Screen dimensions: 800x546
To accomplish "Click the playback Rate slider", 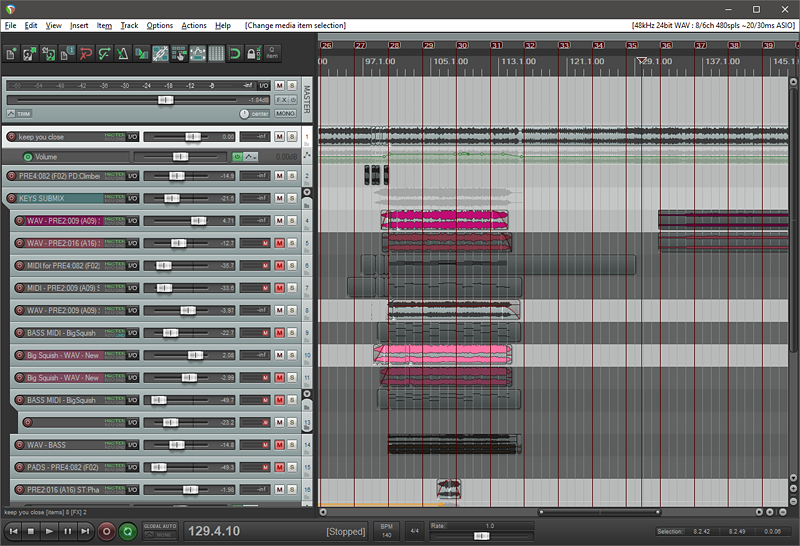I will (482, 535).
